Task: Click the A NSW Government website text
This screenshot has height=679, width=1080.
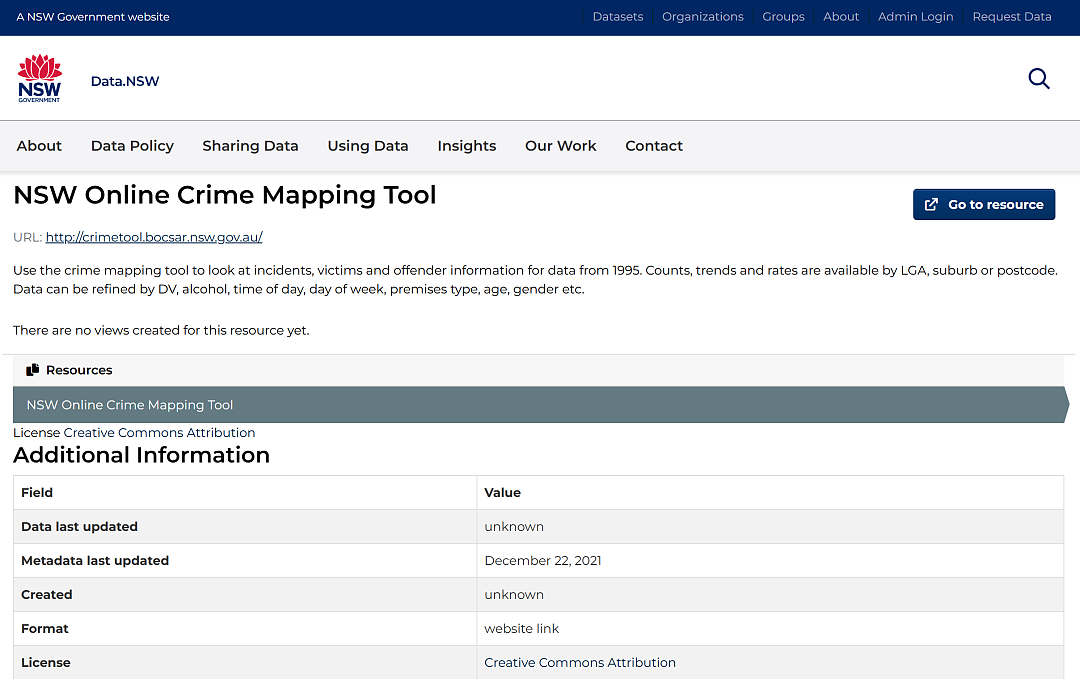Action: [x=93, y=17]
